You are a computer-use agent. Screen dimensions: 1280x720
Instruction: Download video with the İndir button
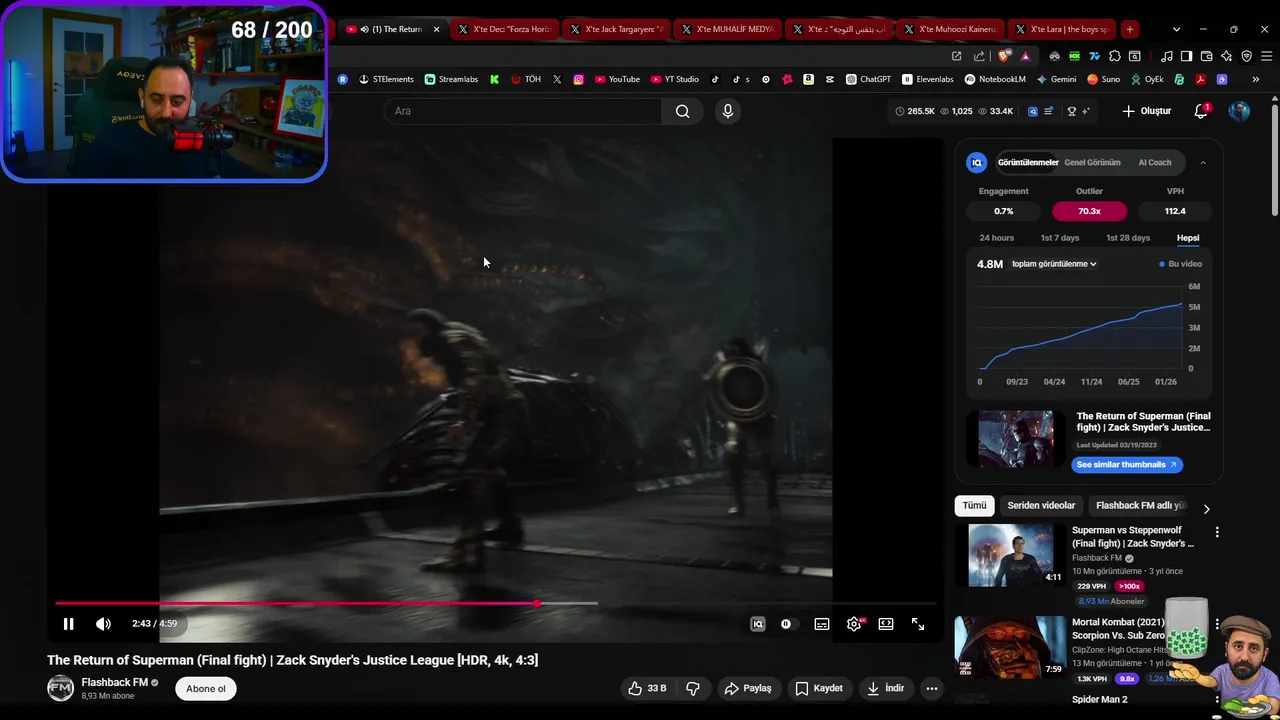coord(886,688)
